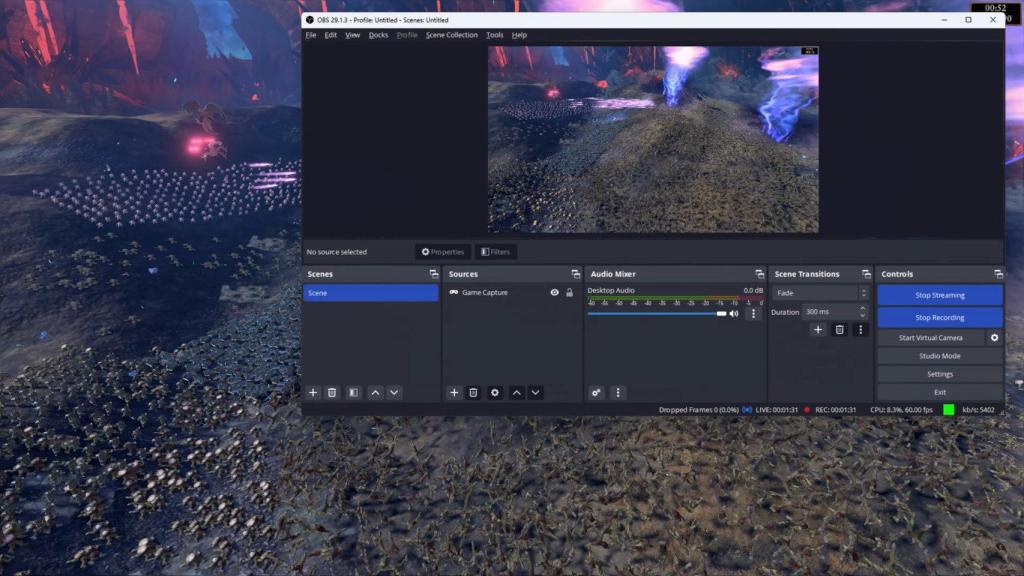Toggle lock on Game Capture source

(569, 293)
